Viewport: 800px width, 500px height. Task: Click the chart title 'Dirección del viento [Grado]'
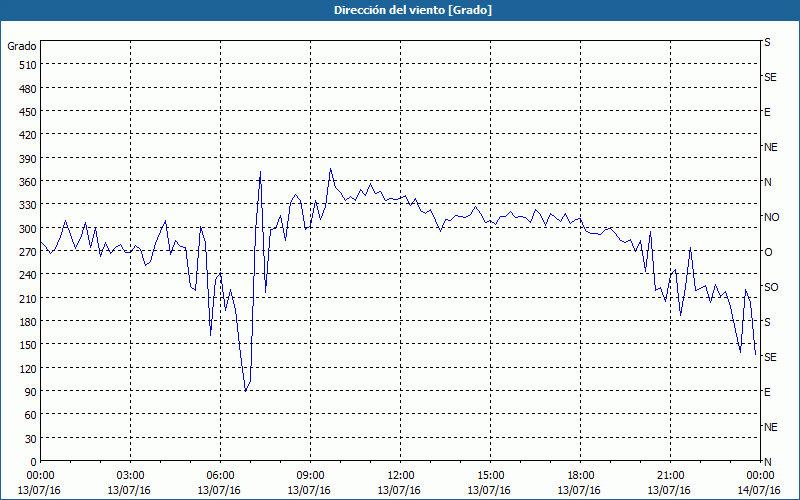(x=413, y=10)
